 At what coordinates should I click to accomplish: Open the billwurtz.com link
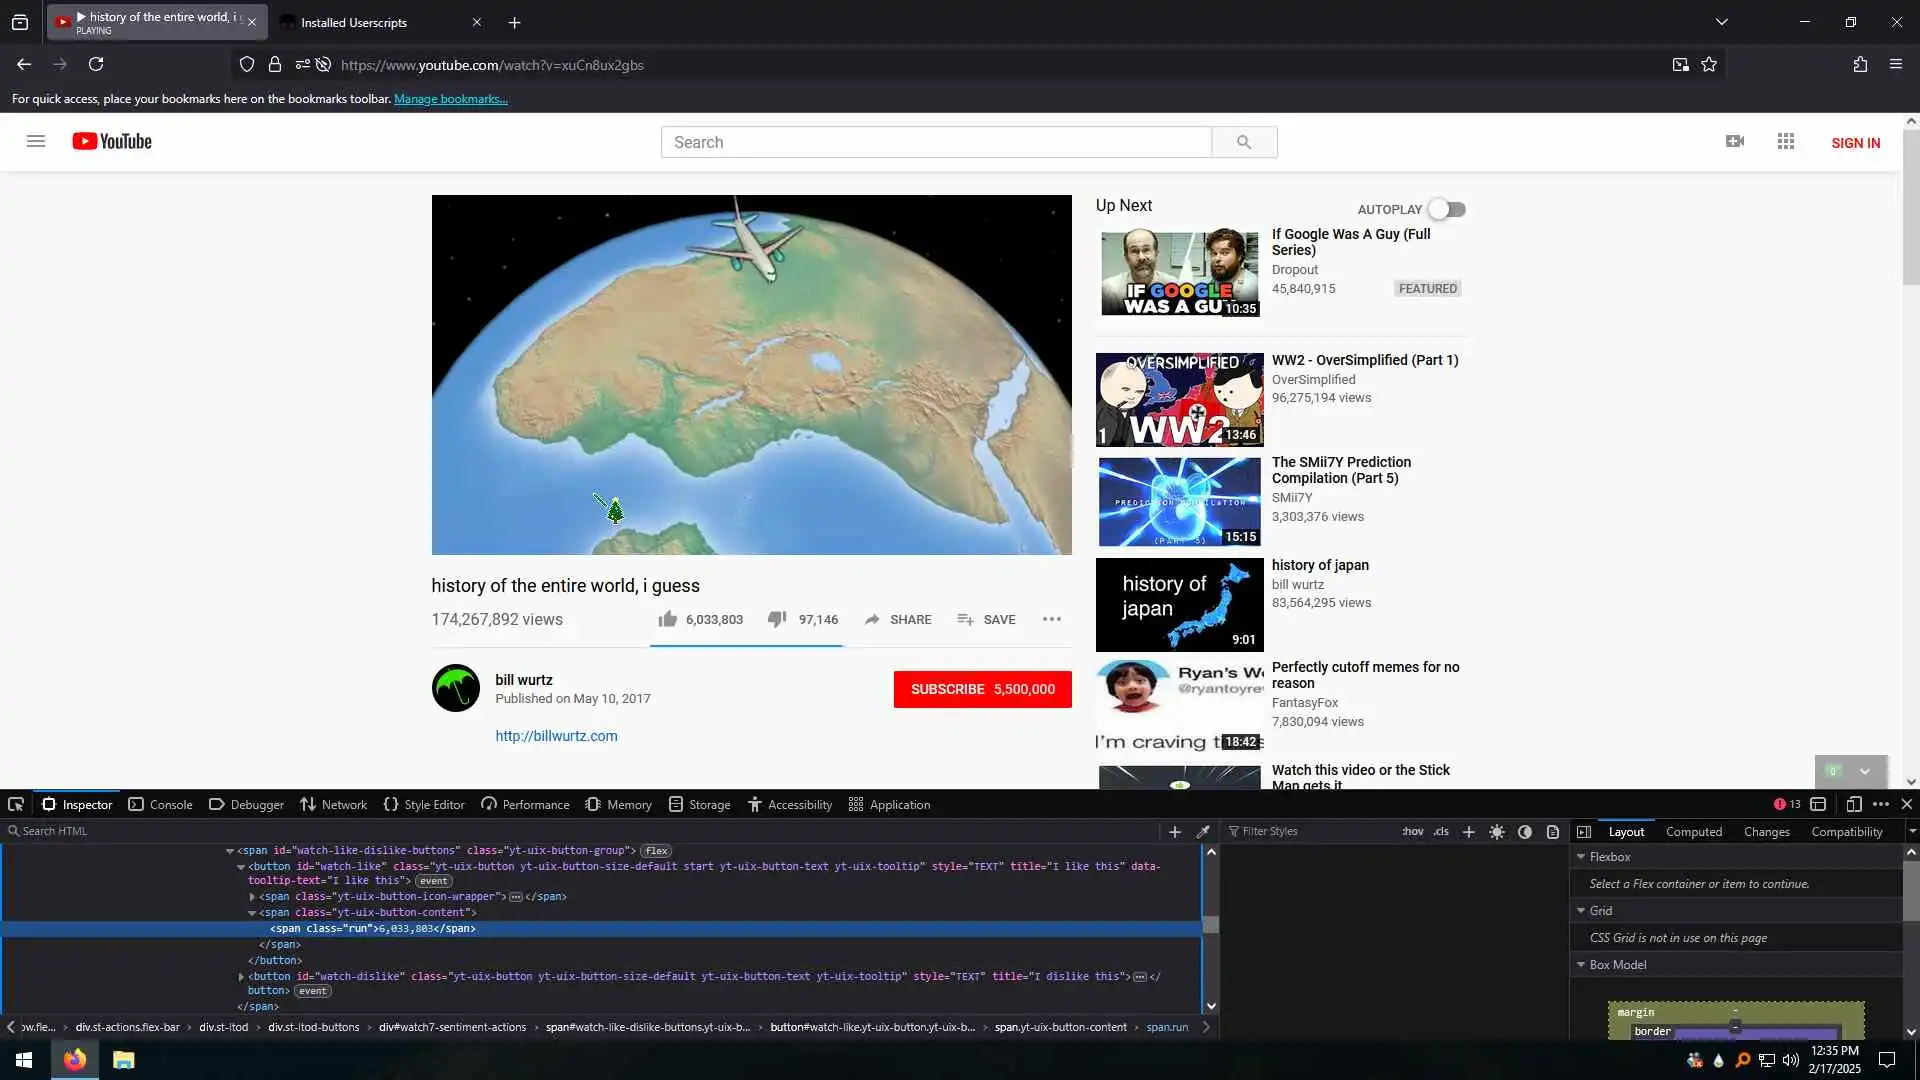click(556, 736)
